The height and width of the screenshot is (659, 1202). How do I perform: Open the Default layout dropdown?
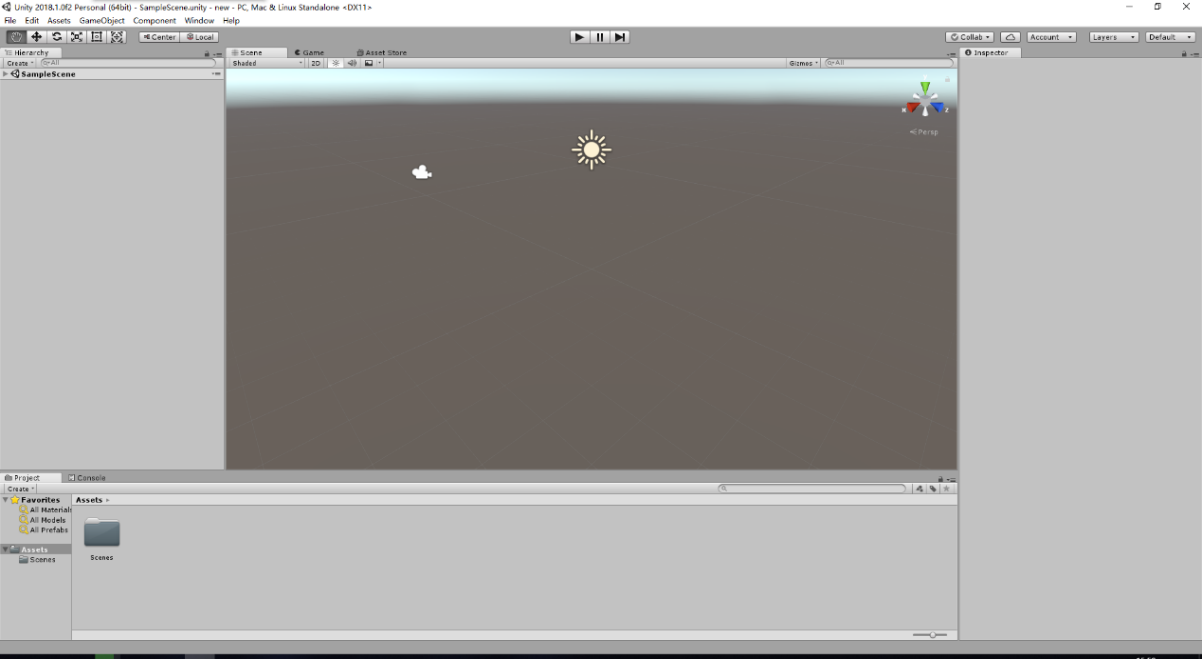click(x=1170, y=37)
